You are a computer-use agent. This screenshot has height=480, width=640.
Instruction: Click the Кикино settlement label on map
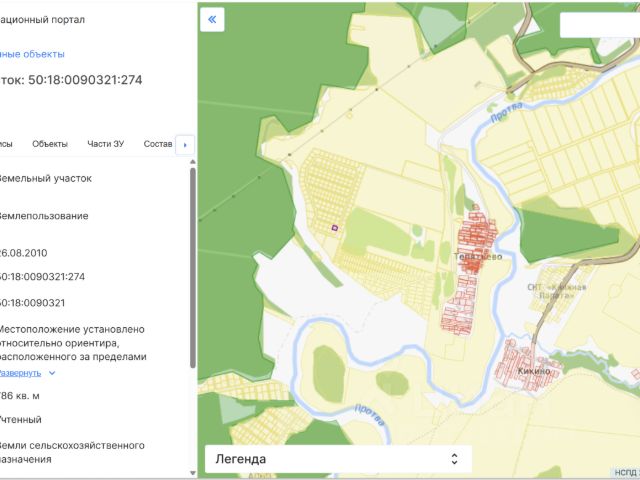click(x=534, y=371)
